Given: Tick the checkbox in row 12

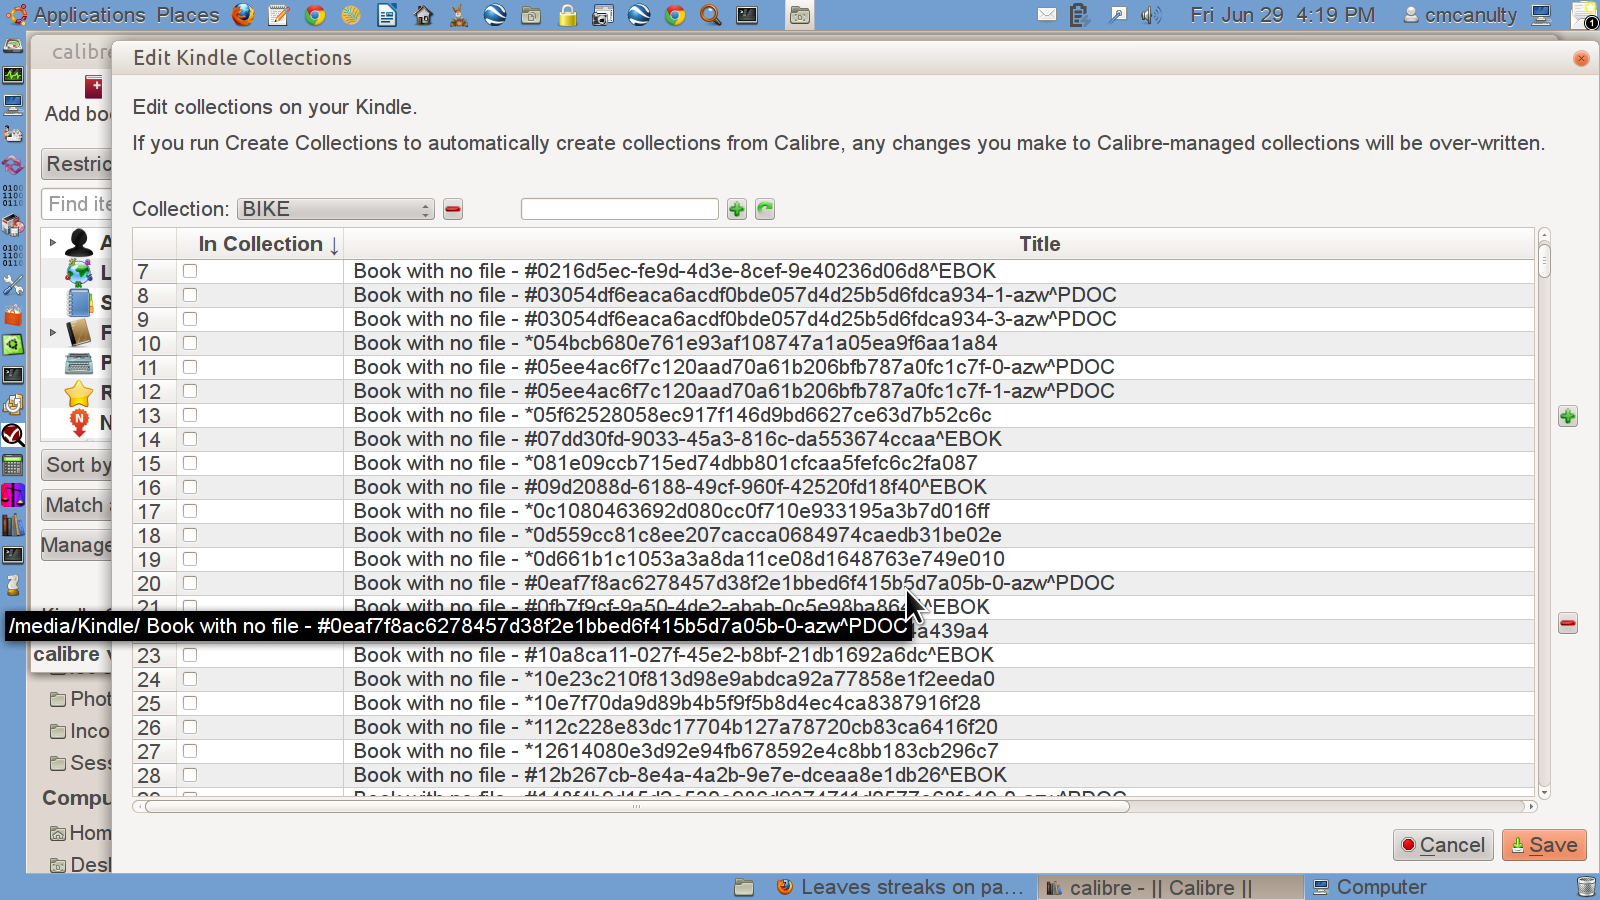Looking at the screenshot, I should pyautogui.click(x=190, y=391).
